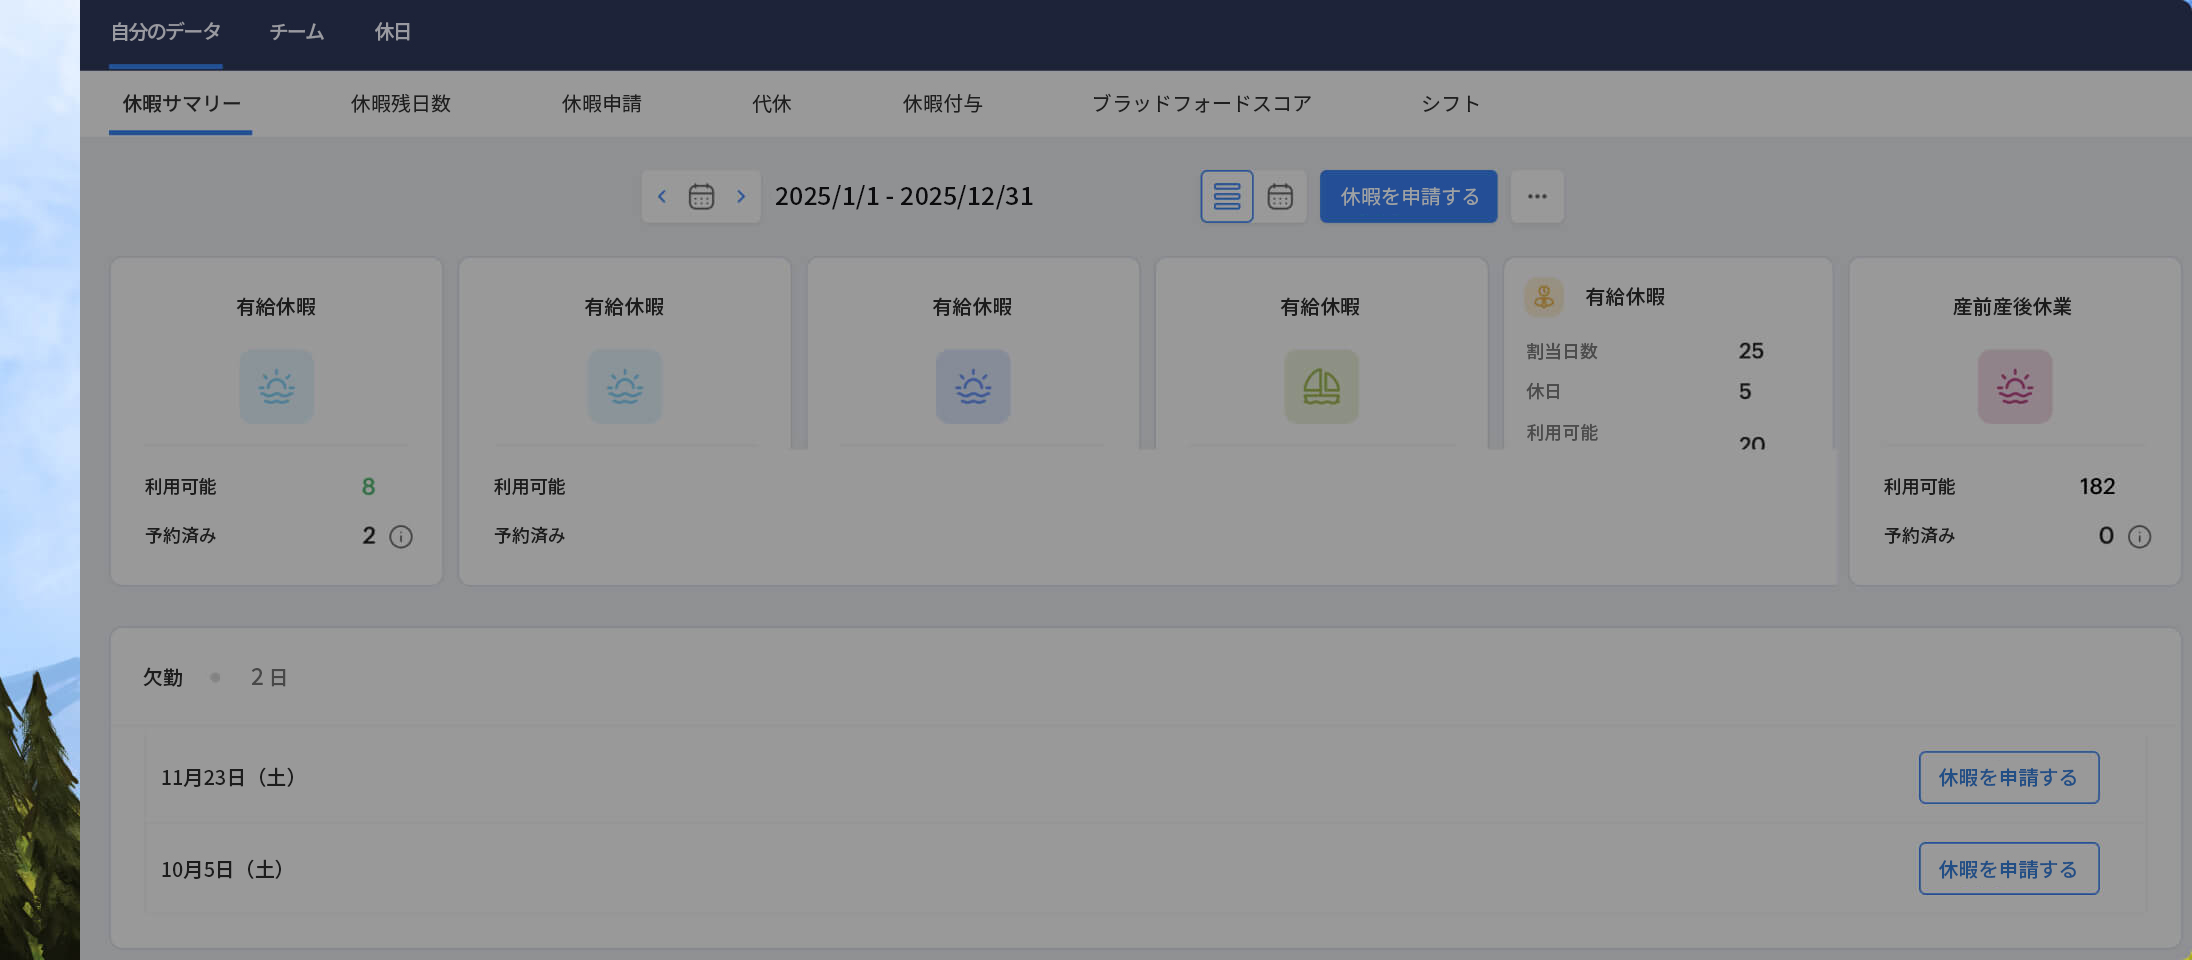Switch to list view mode
2192x960 pixels.
point(1226,196)
